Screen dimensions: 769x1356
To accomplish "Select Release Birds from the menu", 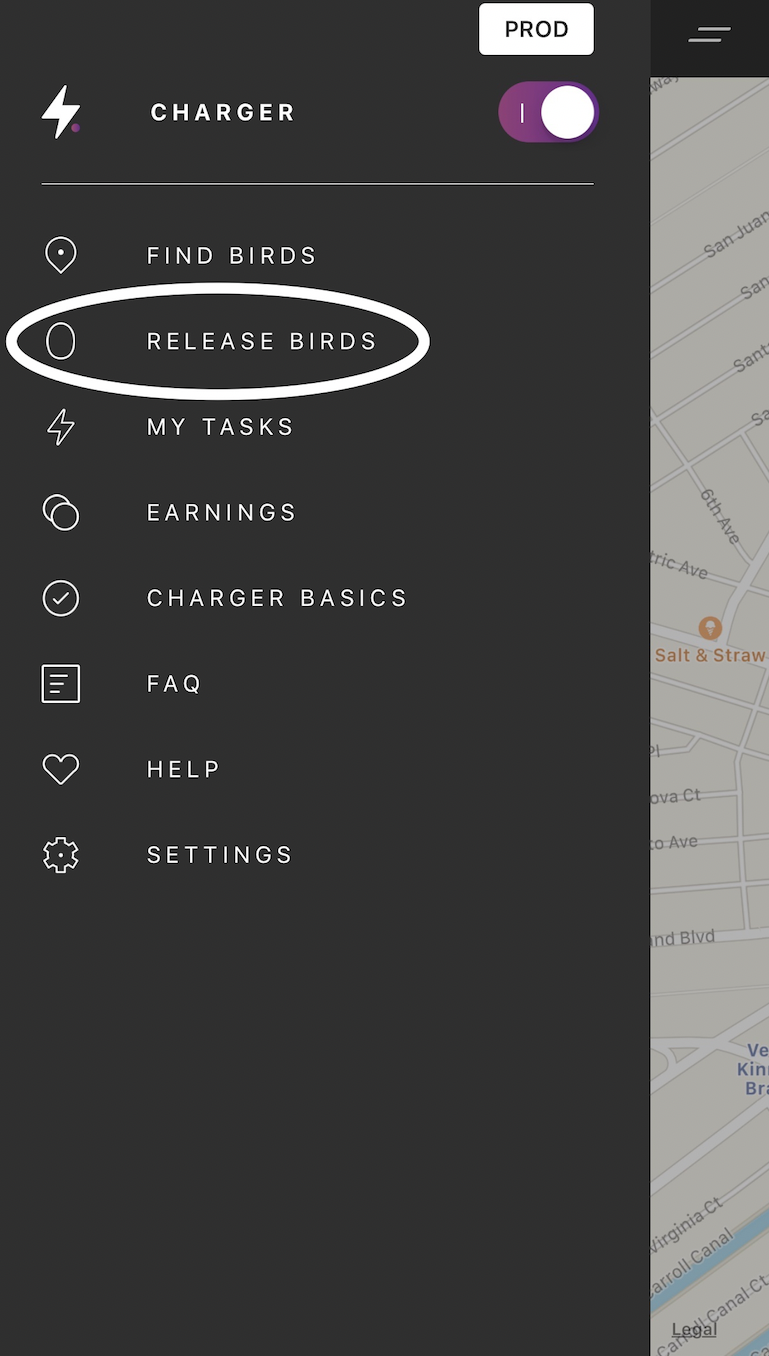I will 262,342.
